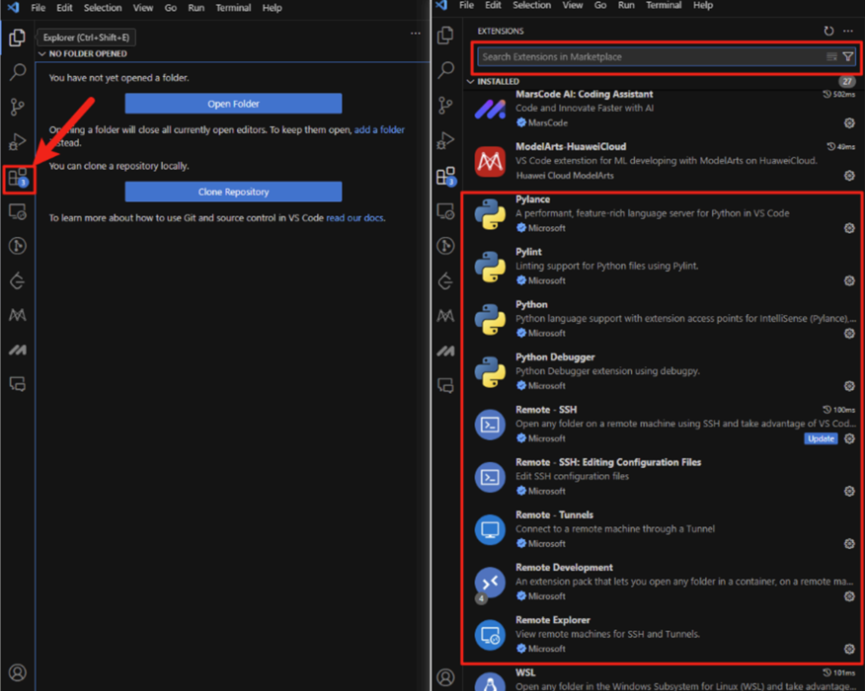Screen dimensions: 865x691
Task: Click the Clone Repository button
Action: tap(233, 192)
